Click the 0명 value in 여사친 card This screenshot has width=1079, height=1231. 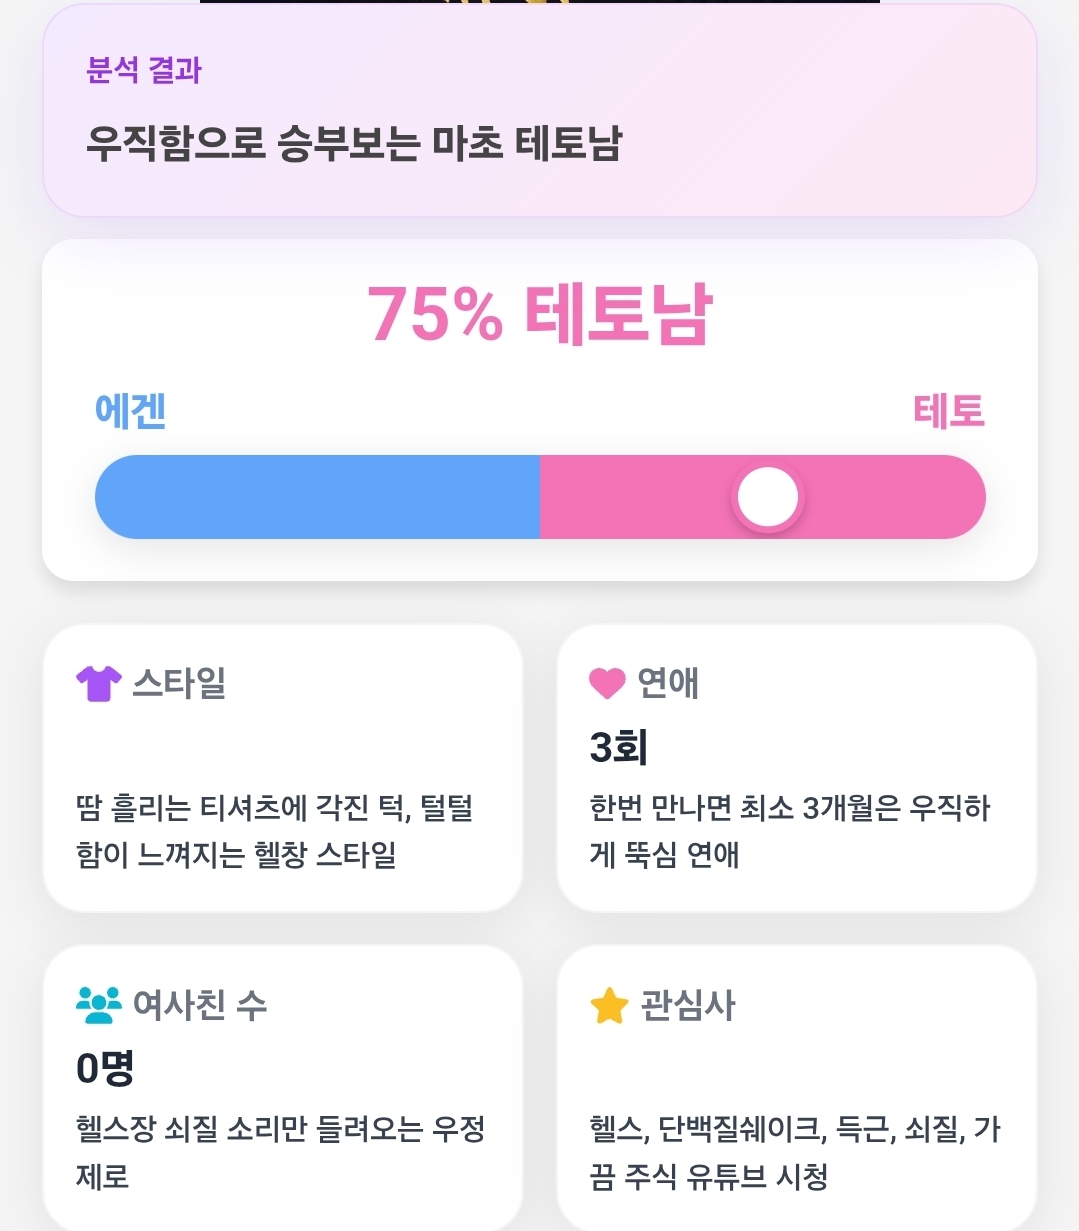(105, 1069)
